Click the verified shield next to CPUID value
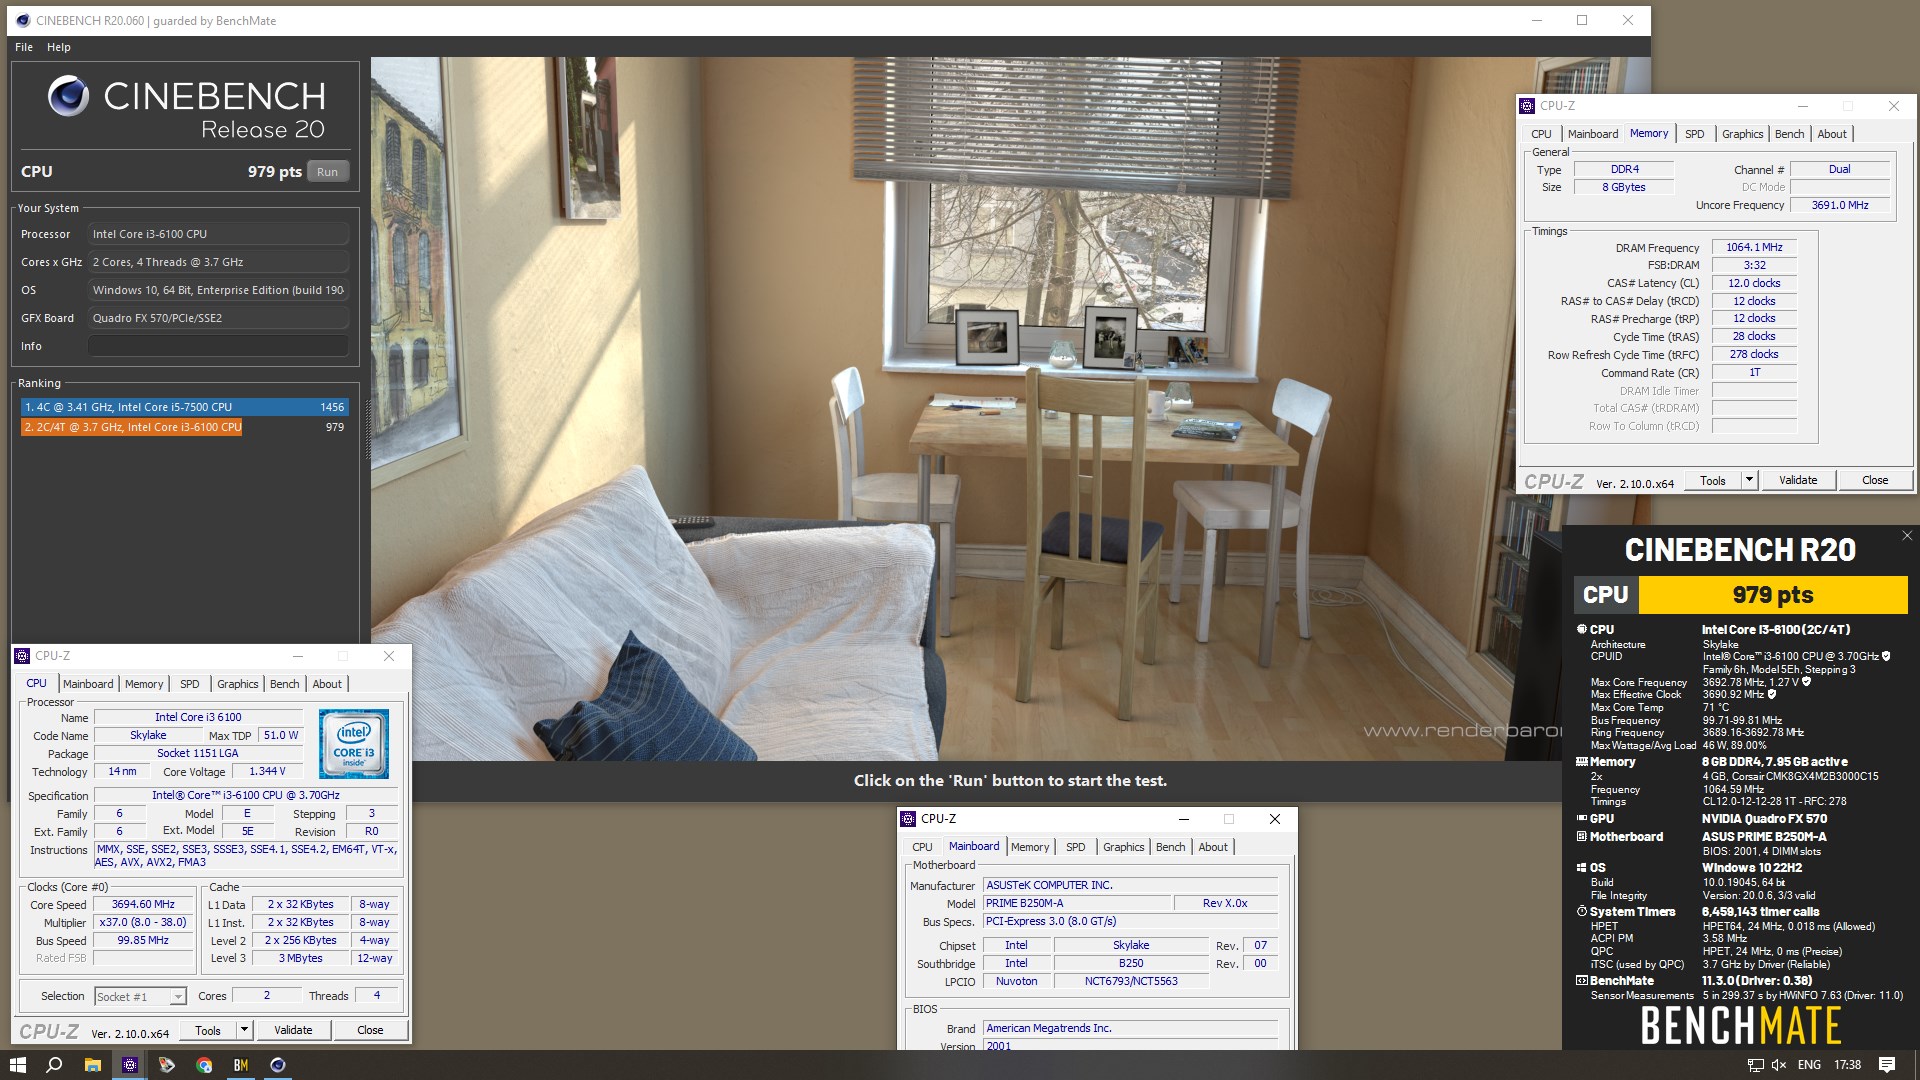The width and height of the screenshot is (1920, 1080). (1886, 656)
